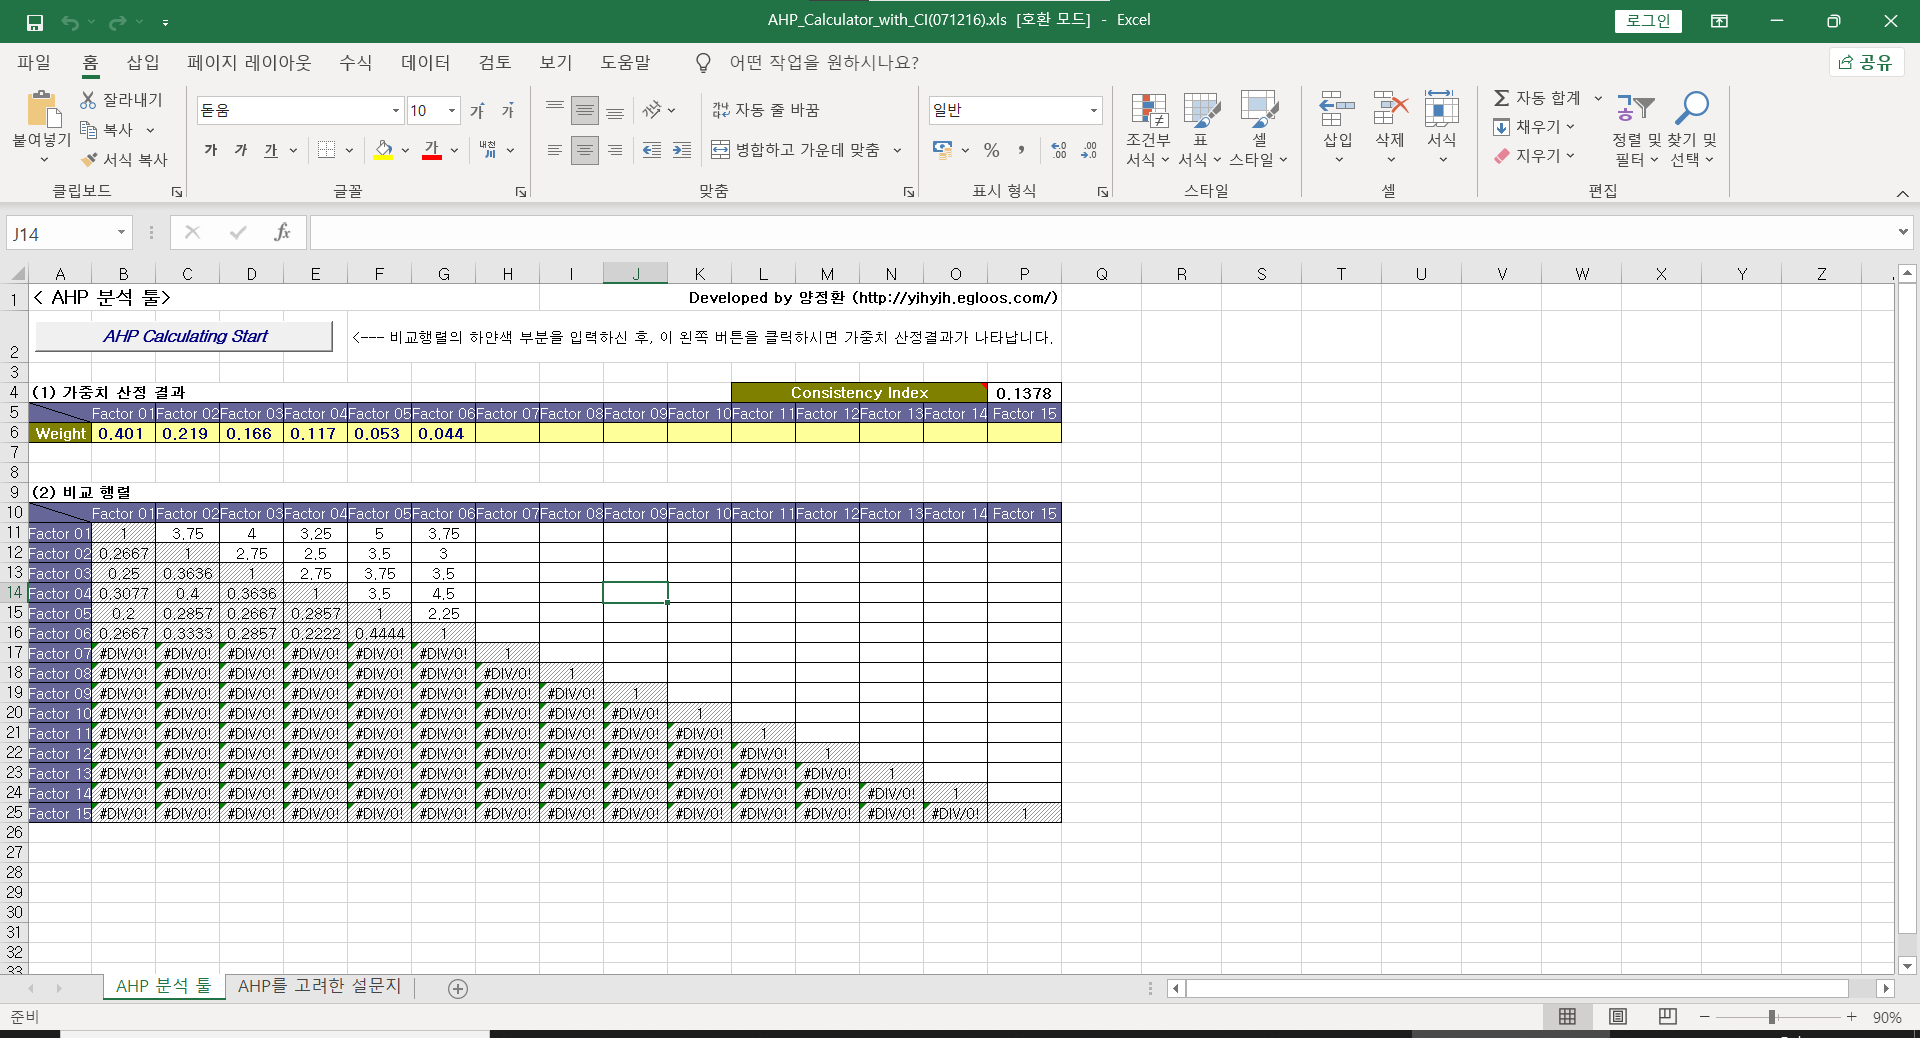This screenshot has height=1038, width=1920.
Task: Toggle Wrap Text (자동 줄 바꿈)
Action: coord(766,110)
